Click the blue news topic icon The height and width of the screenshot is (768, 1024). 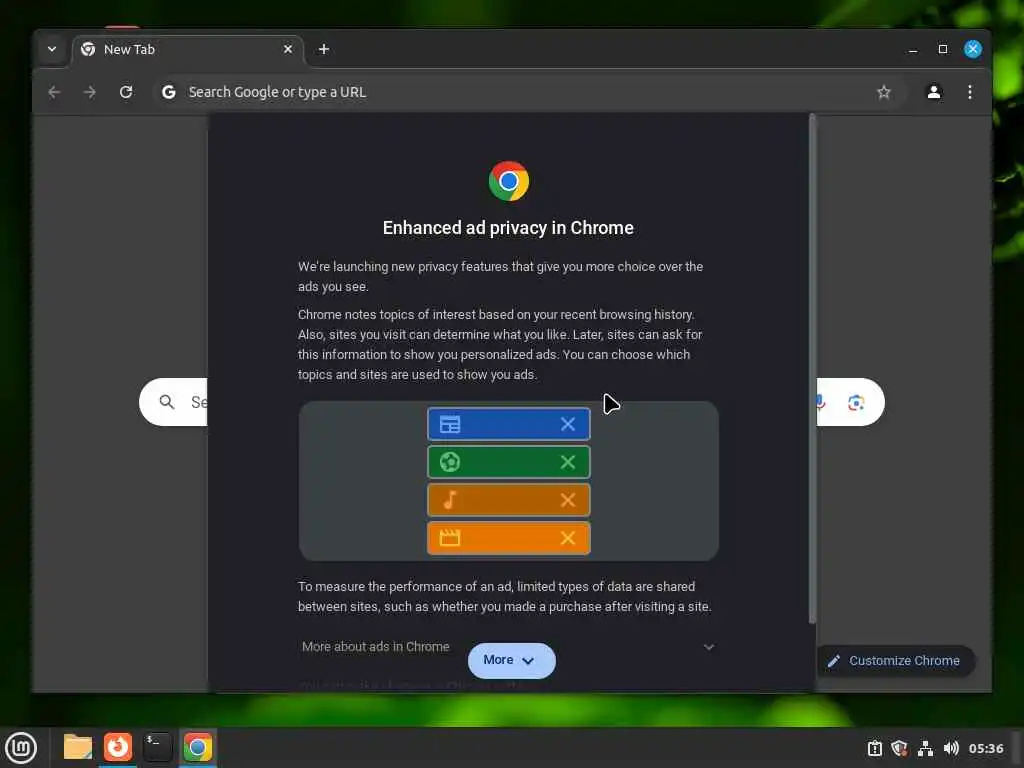(450, 424)
